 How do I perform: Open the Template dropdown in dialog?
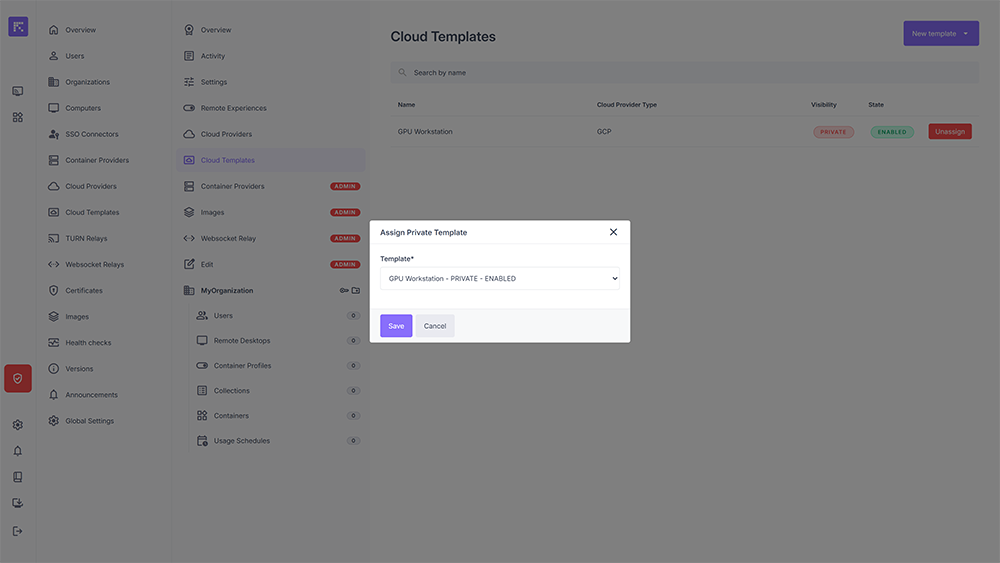pos(499,279)
